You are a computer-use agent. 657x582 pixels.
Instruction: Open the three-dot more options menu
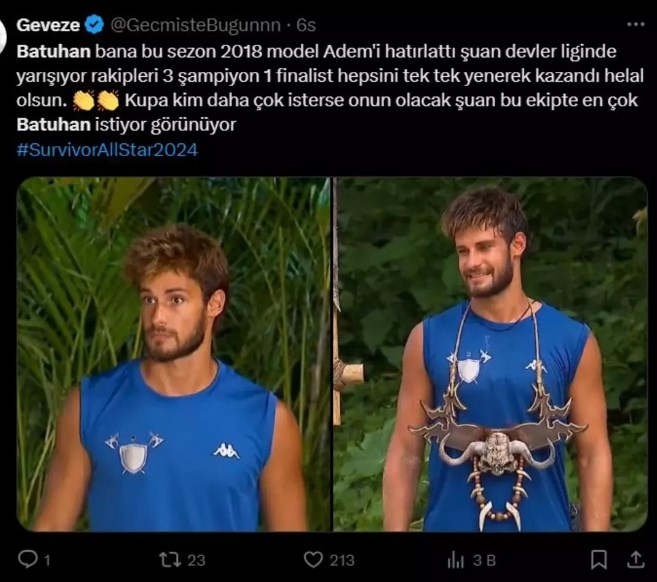point(635,25)
